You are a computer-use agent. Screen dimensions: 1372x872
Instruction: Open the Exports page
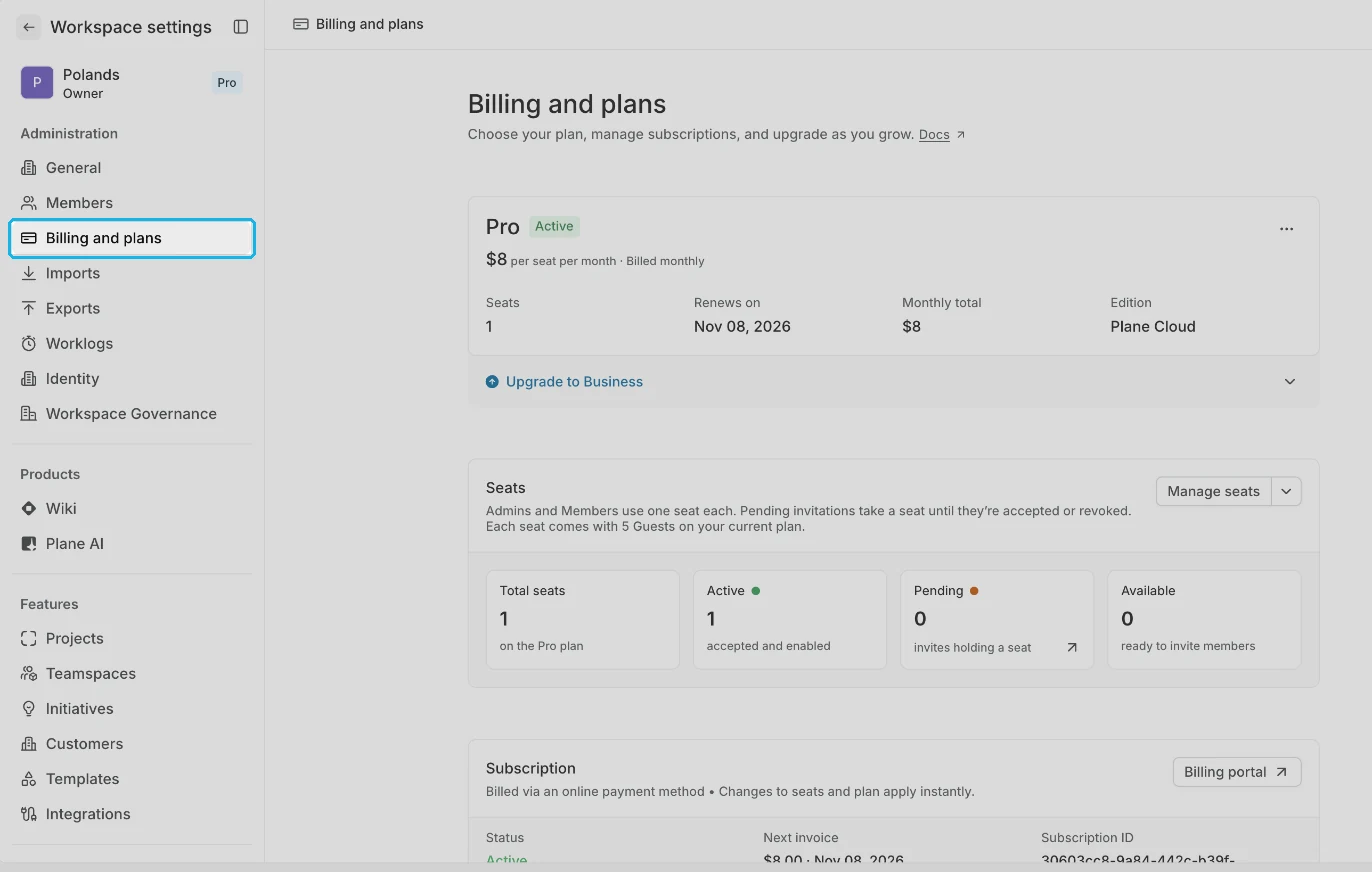click(x=132, y=308)
